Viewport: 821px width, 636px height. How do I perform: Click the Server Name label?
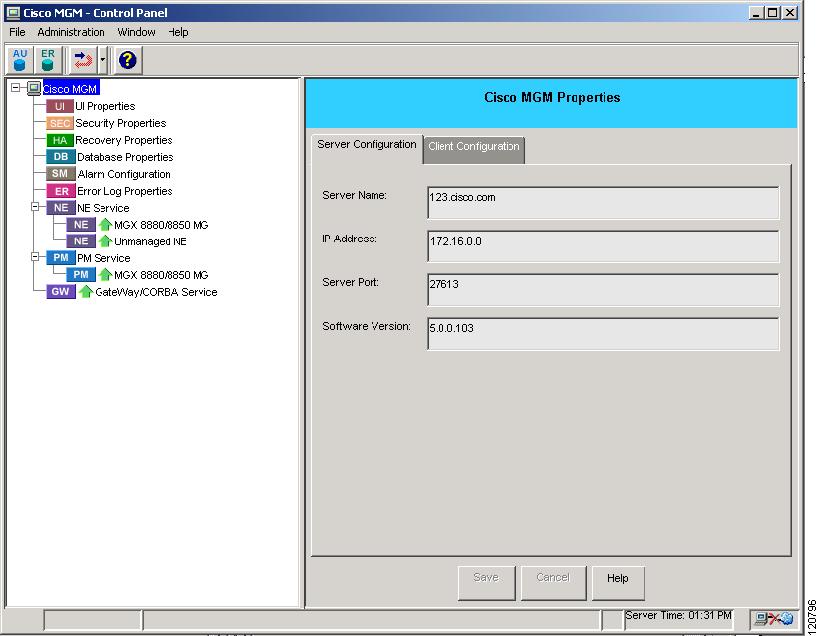pos(354,195)
